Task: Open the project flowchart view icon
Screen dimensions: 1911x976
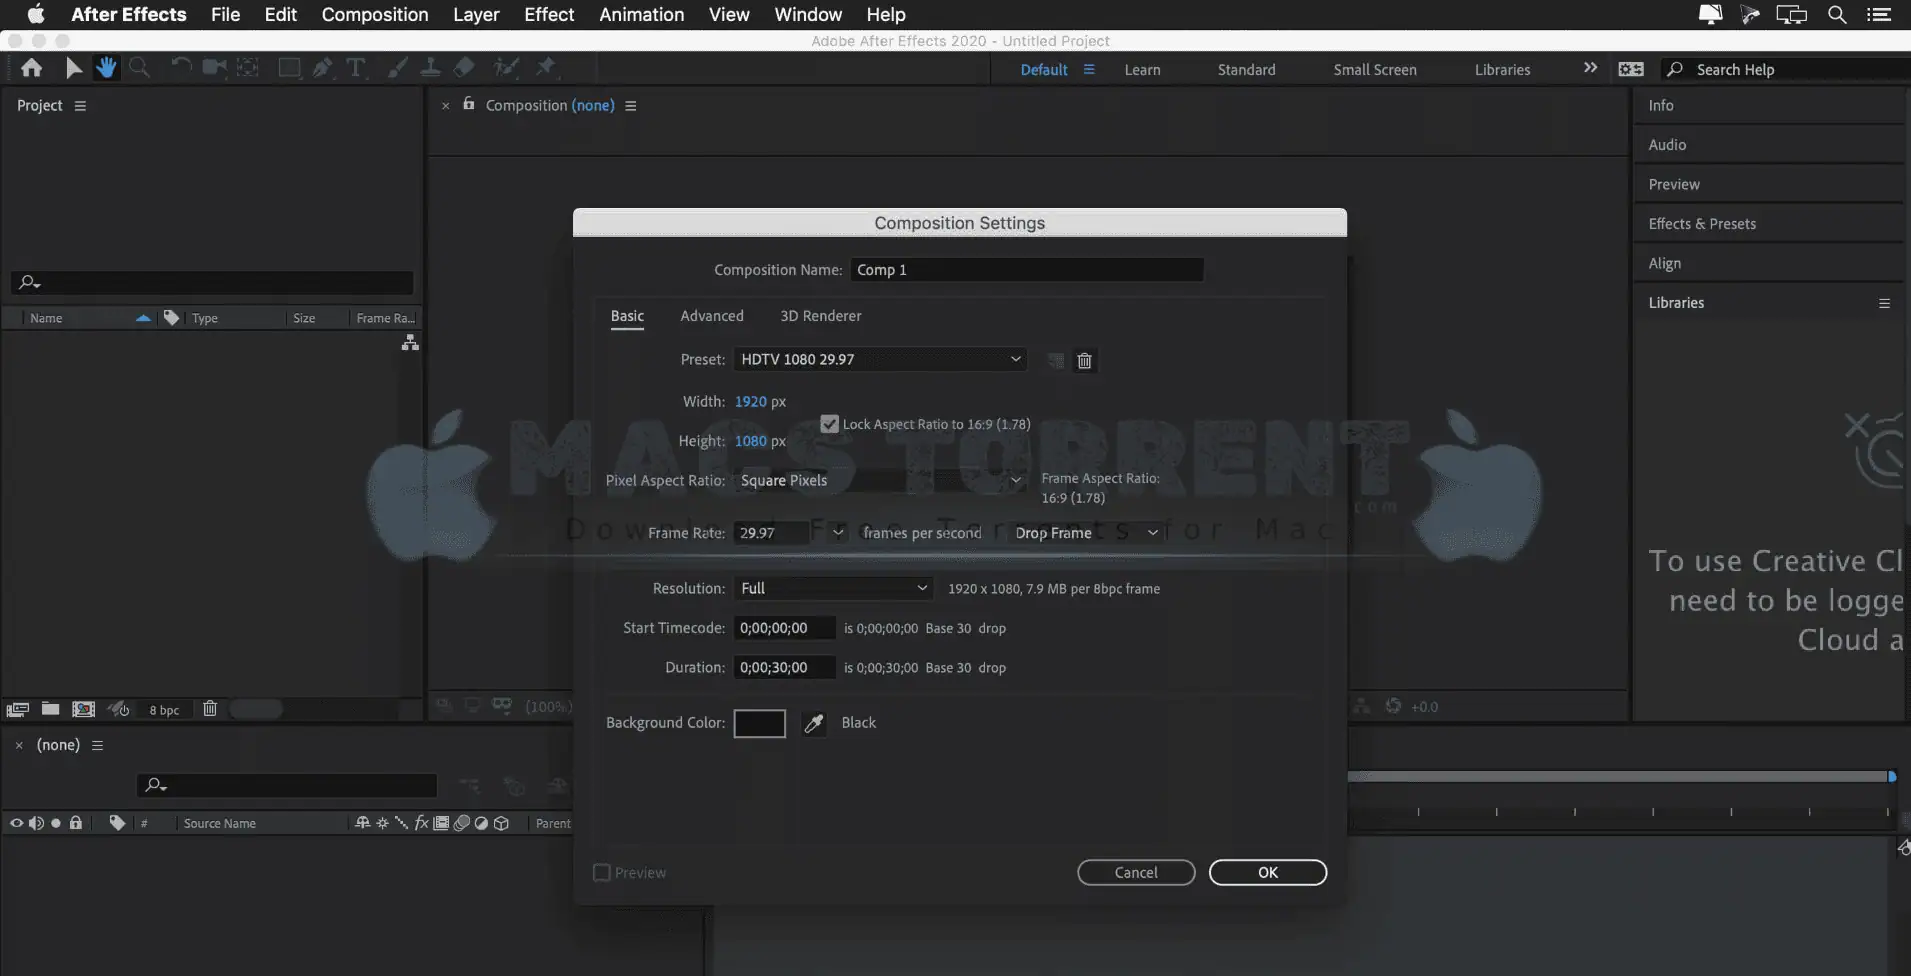Action: click(410, 342)
